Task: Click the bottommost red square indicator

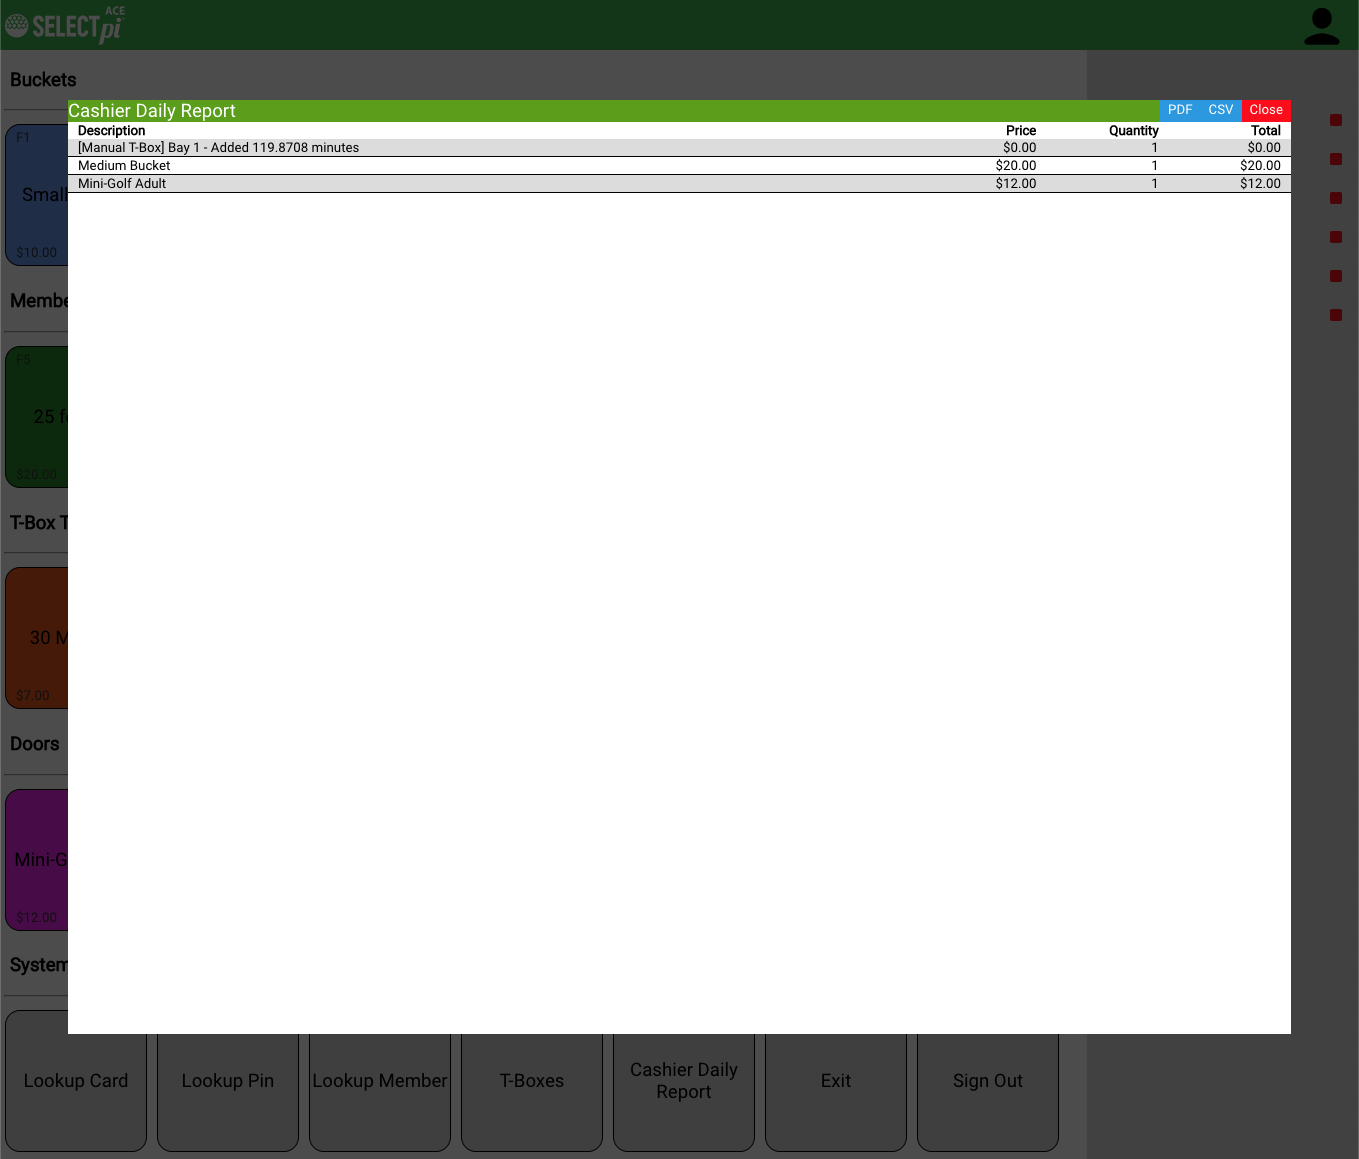Action: tap(1336, 315)
